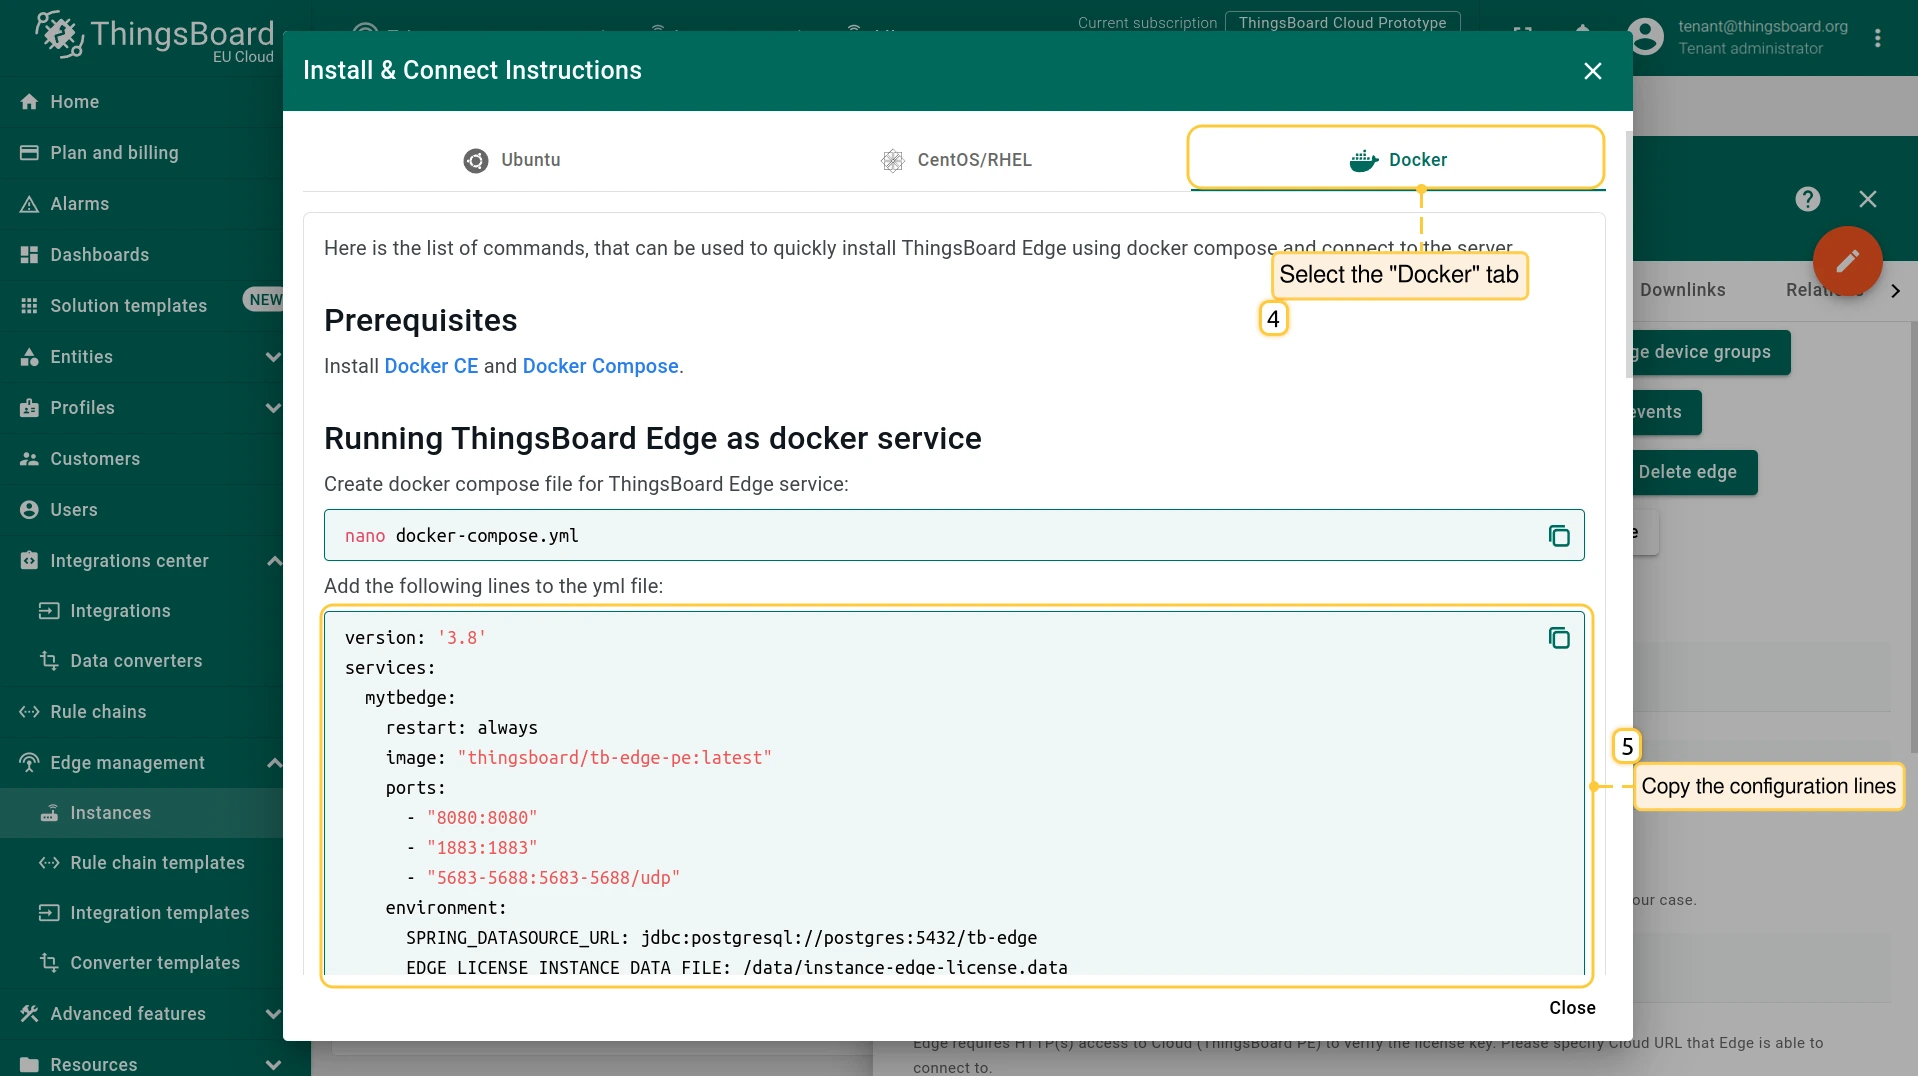Open the Docker Compose link
This screenshot has width=1918, height=1076.
tap(600, 366)
